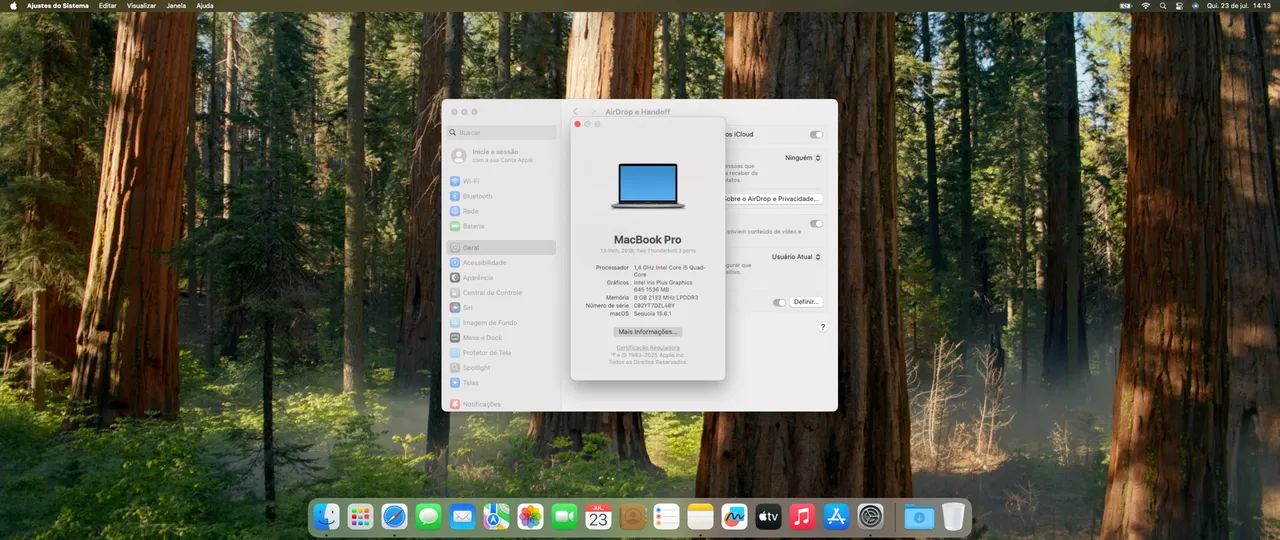
Task: Open Calendar showing 23 in Dock
Action: [598, 516]
